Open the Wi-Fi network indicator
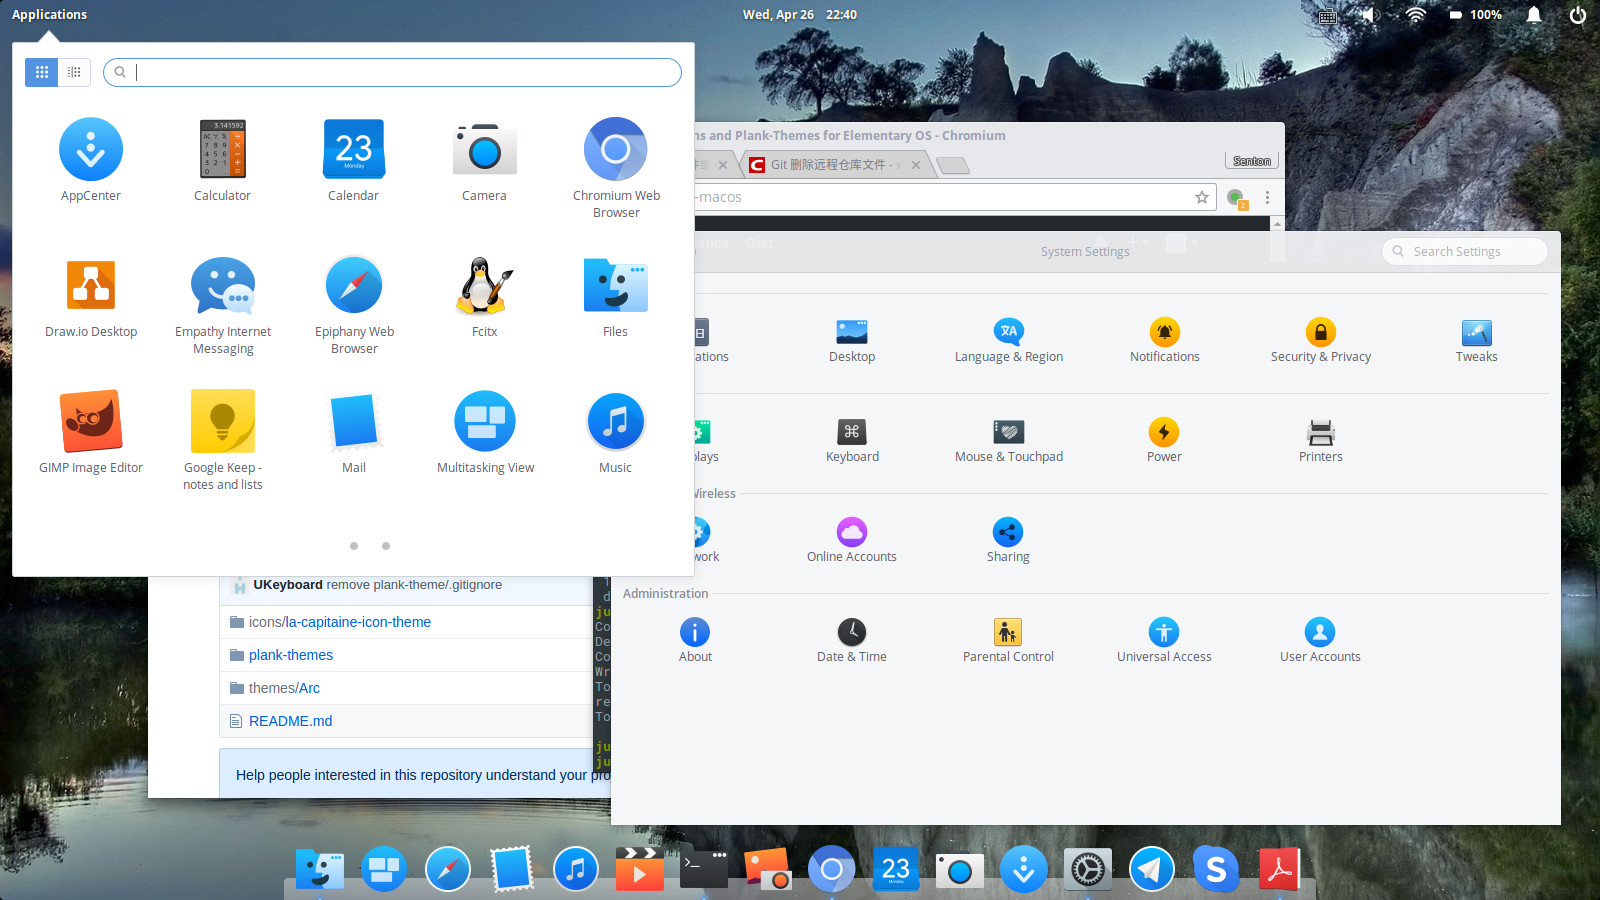The height and width of the screenshot is (900, 1600). [x=1415, y=15]
